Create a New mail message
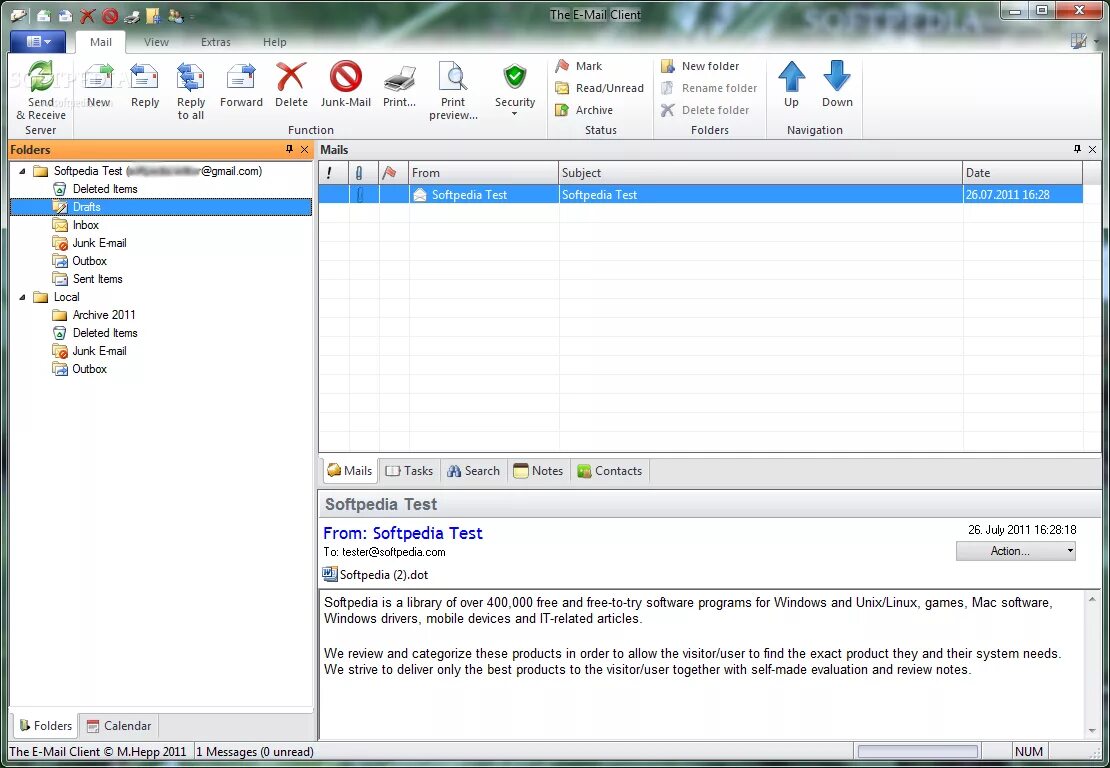This screenshot has height=768, width=1110. [x=98, y=85]
